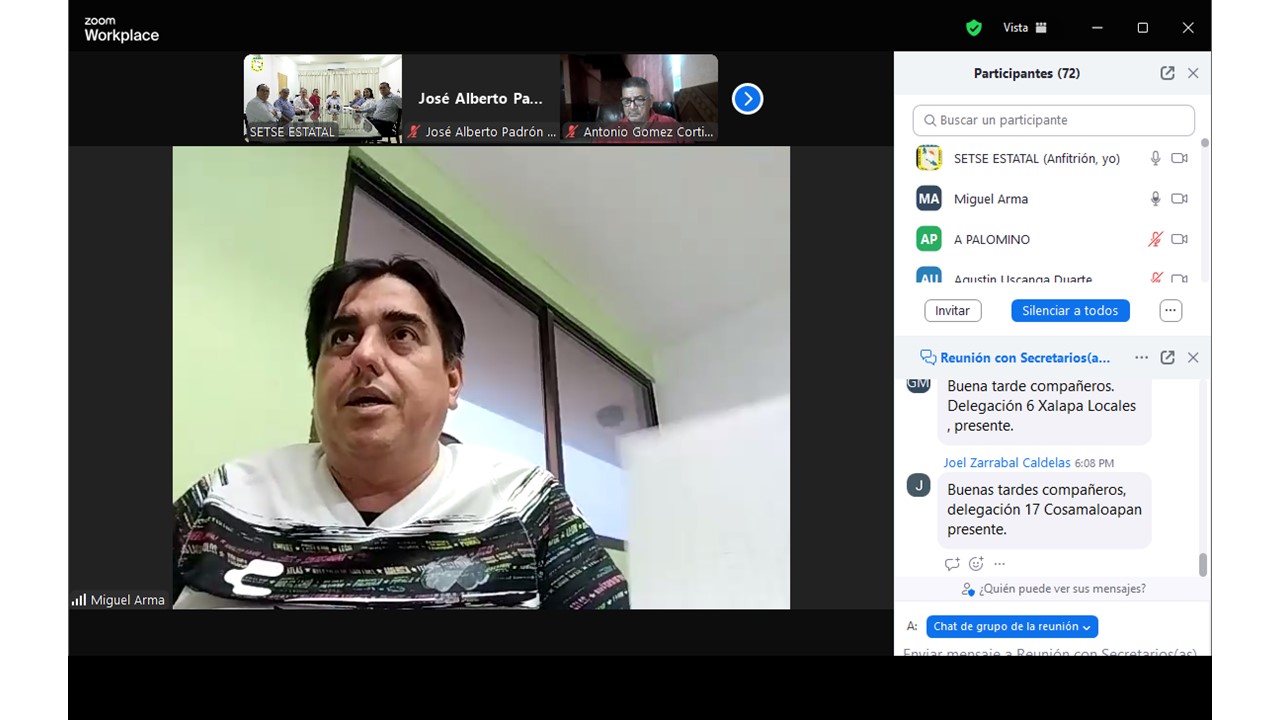
Task: Add emoji reaction to Joel's message
Action: tap(976, 564)
